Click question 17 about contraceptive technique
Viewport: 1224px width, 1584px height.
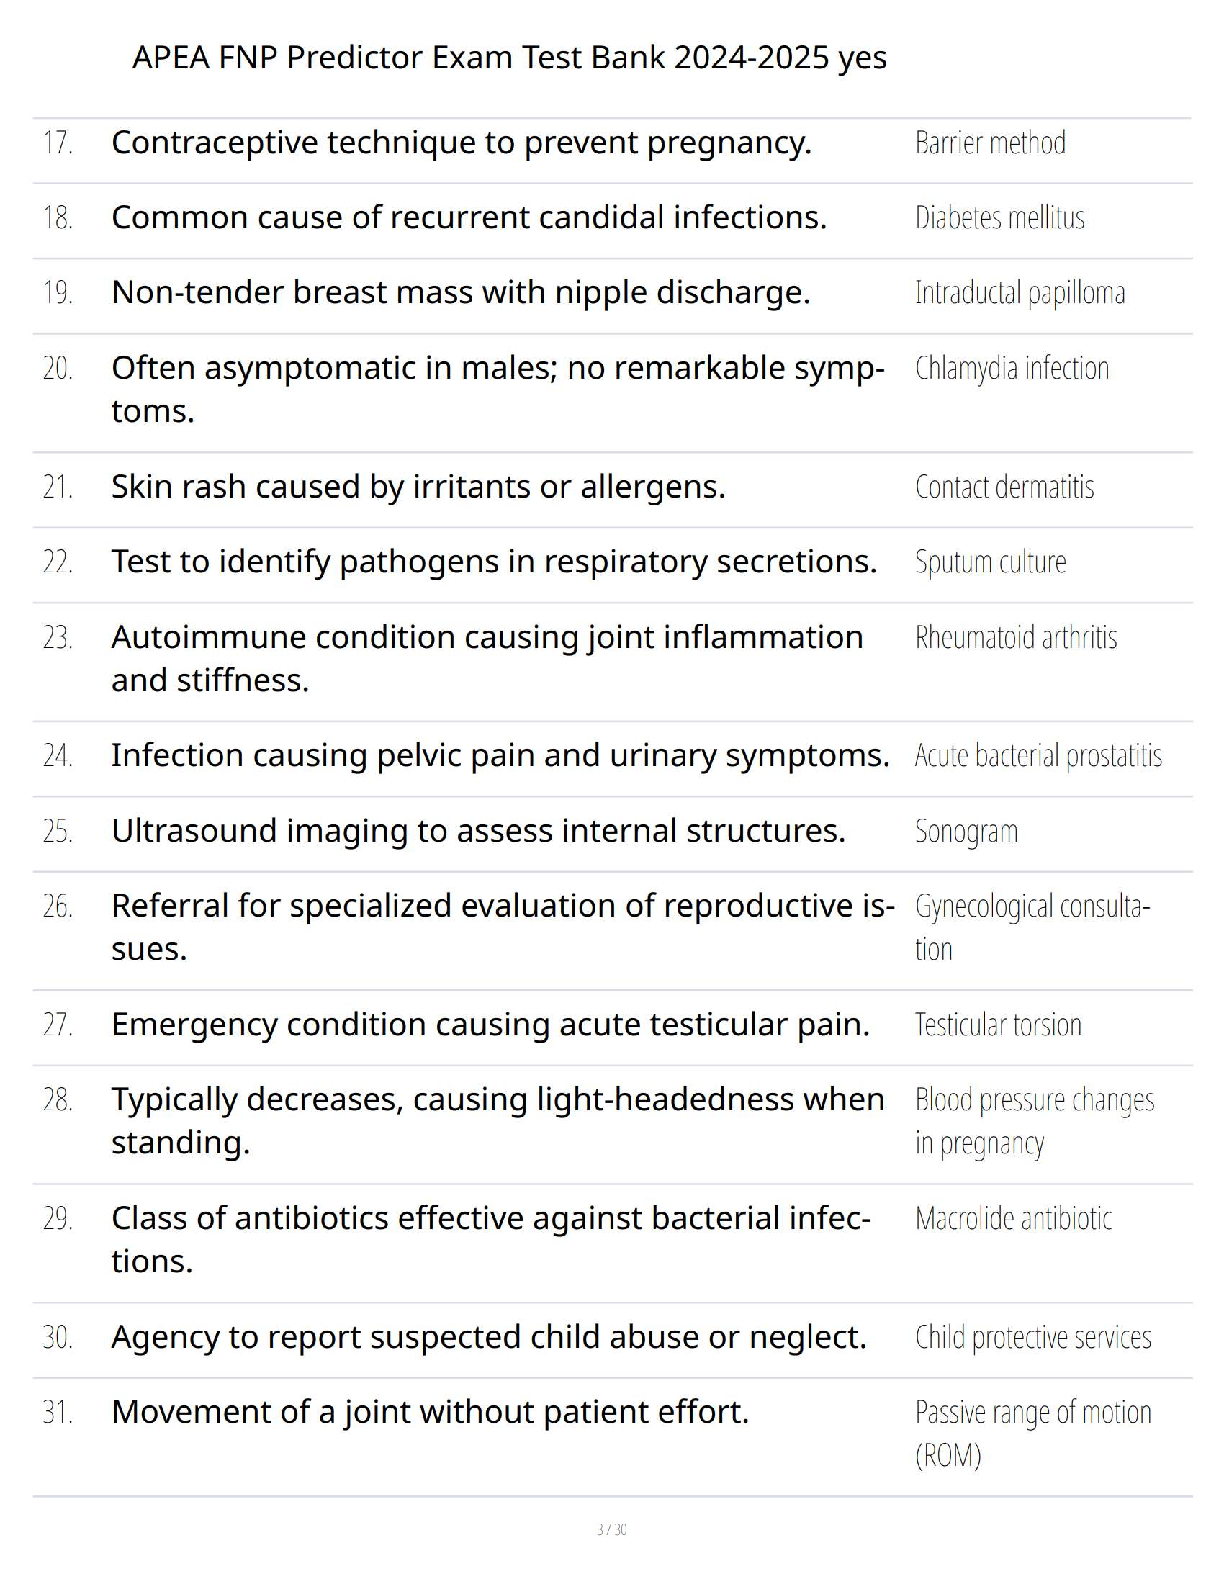[x=461, y=143]
